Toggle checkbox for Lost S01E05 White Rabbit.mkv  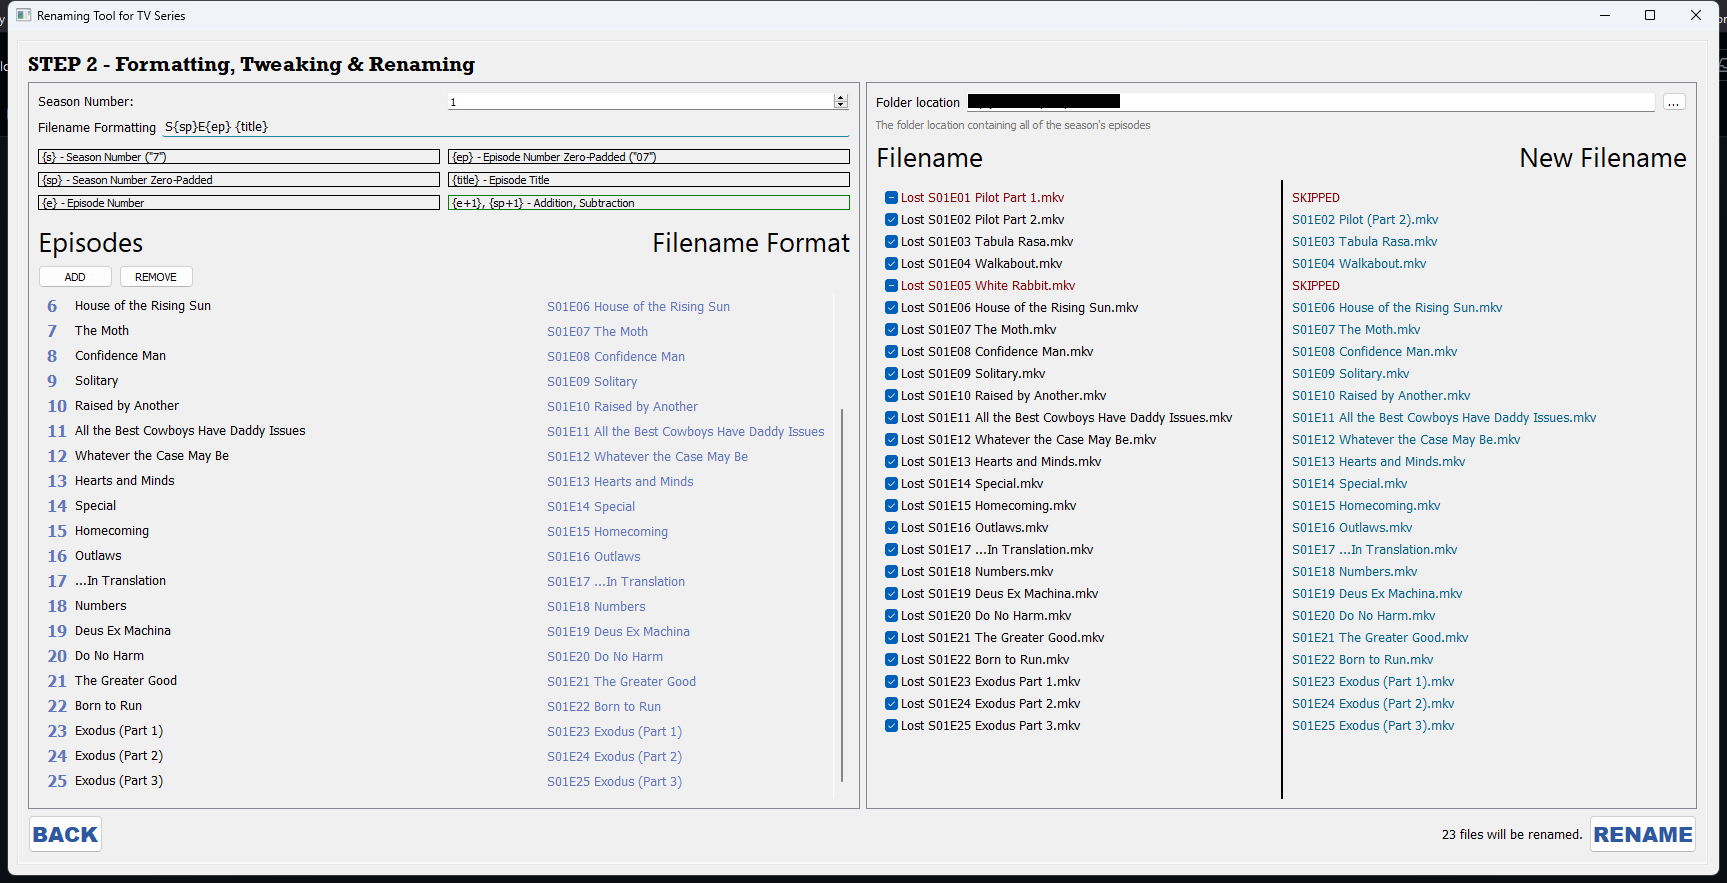point(891,286)
